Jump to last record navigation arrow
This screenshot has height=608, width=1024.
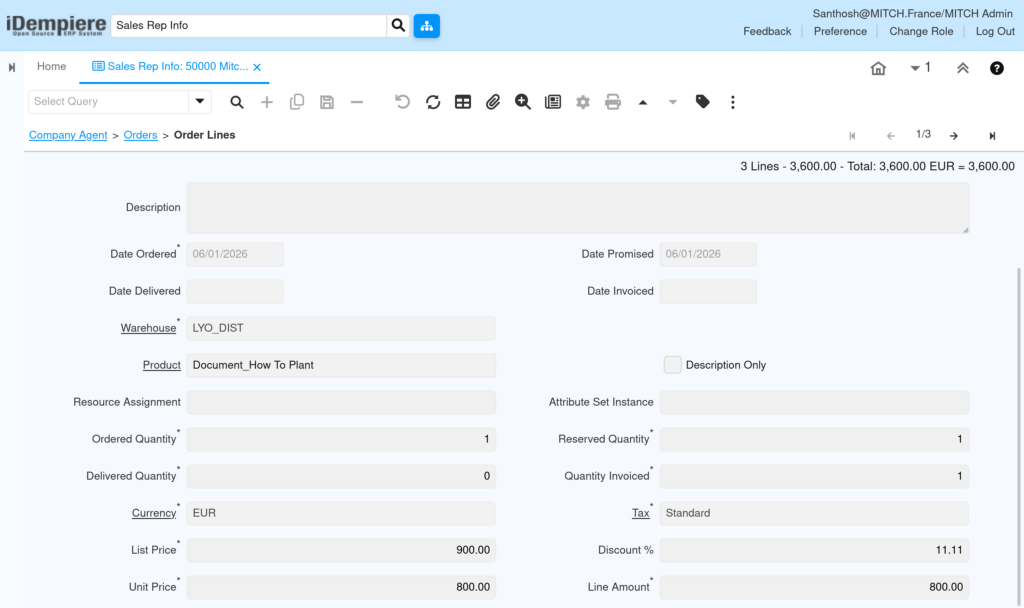tap(992, 136)
